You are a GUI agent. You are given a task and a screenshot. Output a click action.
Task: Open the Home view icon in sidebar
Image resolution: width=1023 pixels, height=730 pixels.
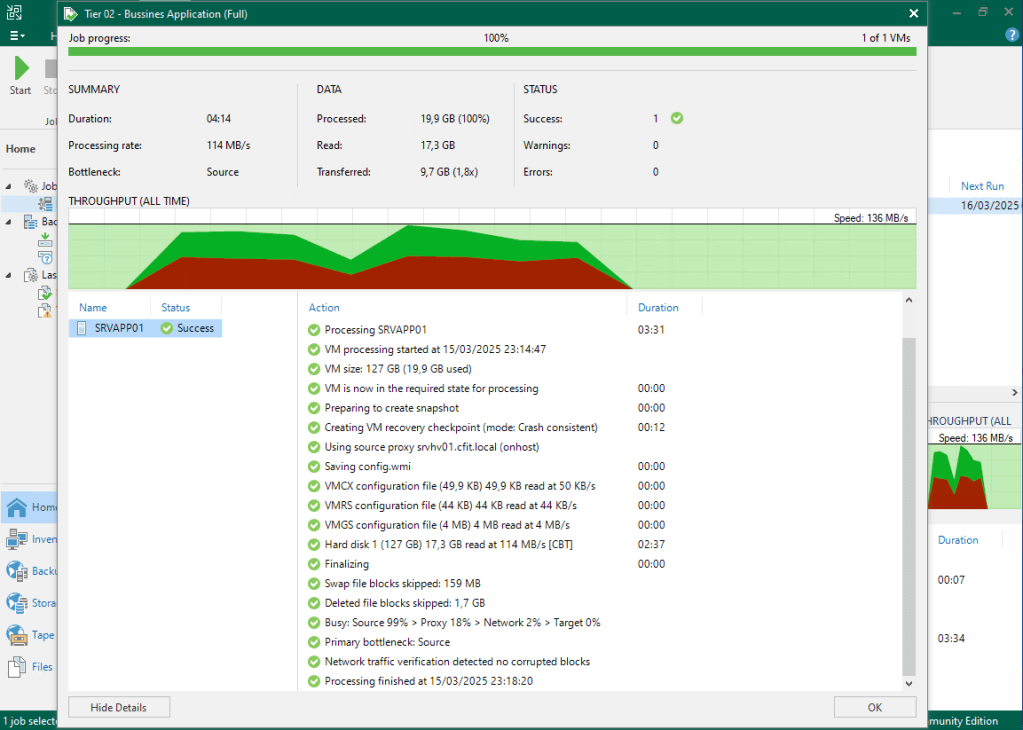17,507
